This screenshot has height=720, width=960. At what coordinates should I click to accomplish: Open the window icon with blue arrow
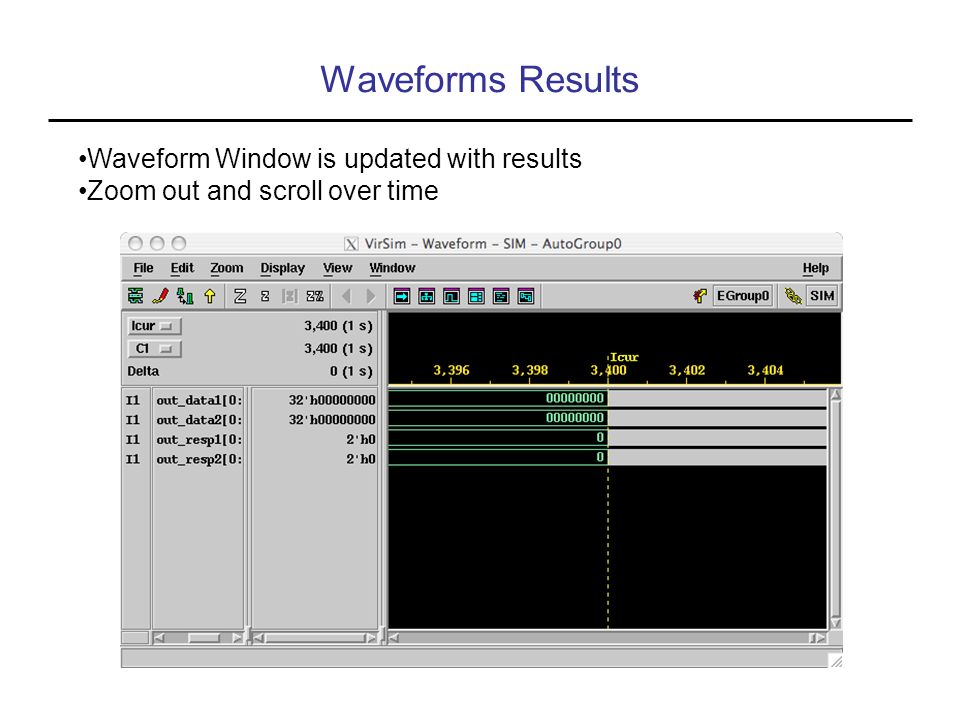[x=402, y=297]
